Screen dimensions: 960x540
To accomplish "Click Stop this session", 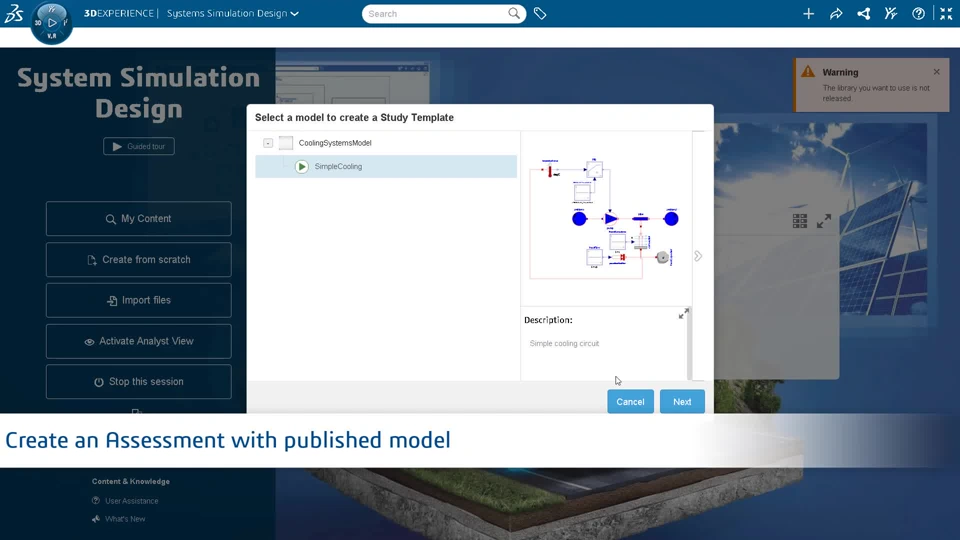I will point(139,381).
